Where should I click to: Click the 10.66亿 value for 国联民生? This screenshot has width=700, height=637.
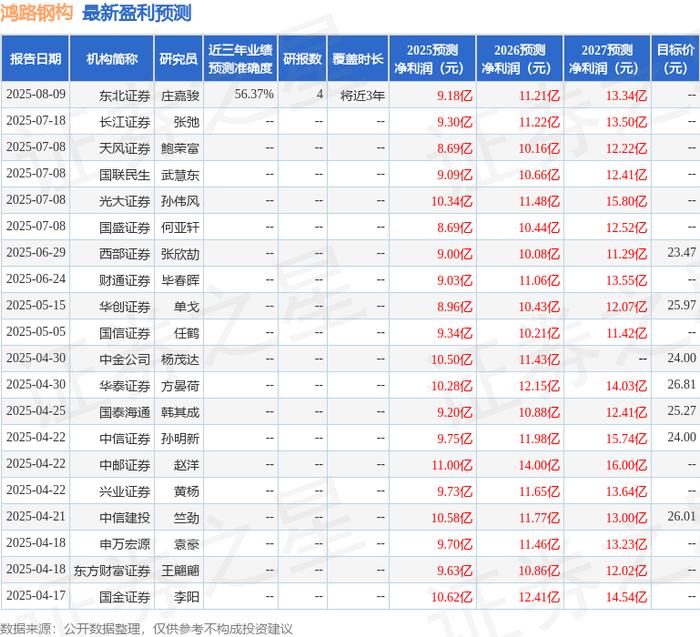tap(539, 175)
